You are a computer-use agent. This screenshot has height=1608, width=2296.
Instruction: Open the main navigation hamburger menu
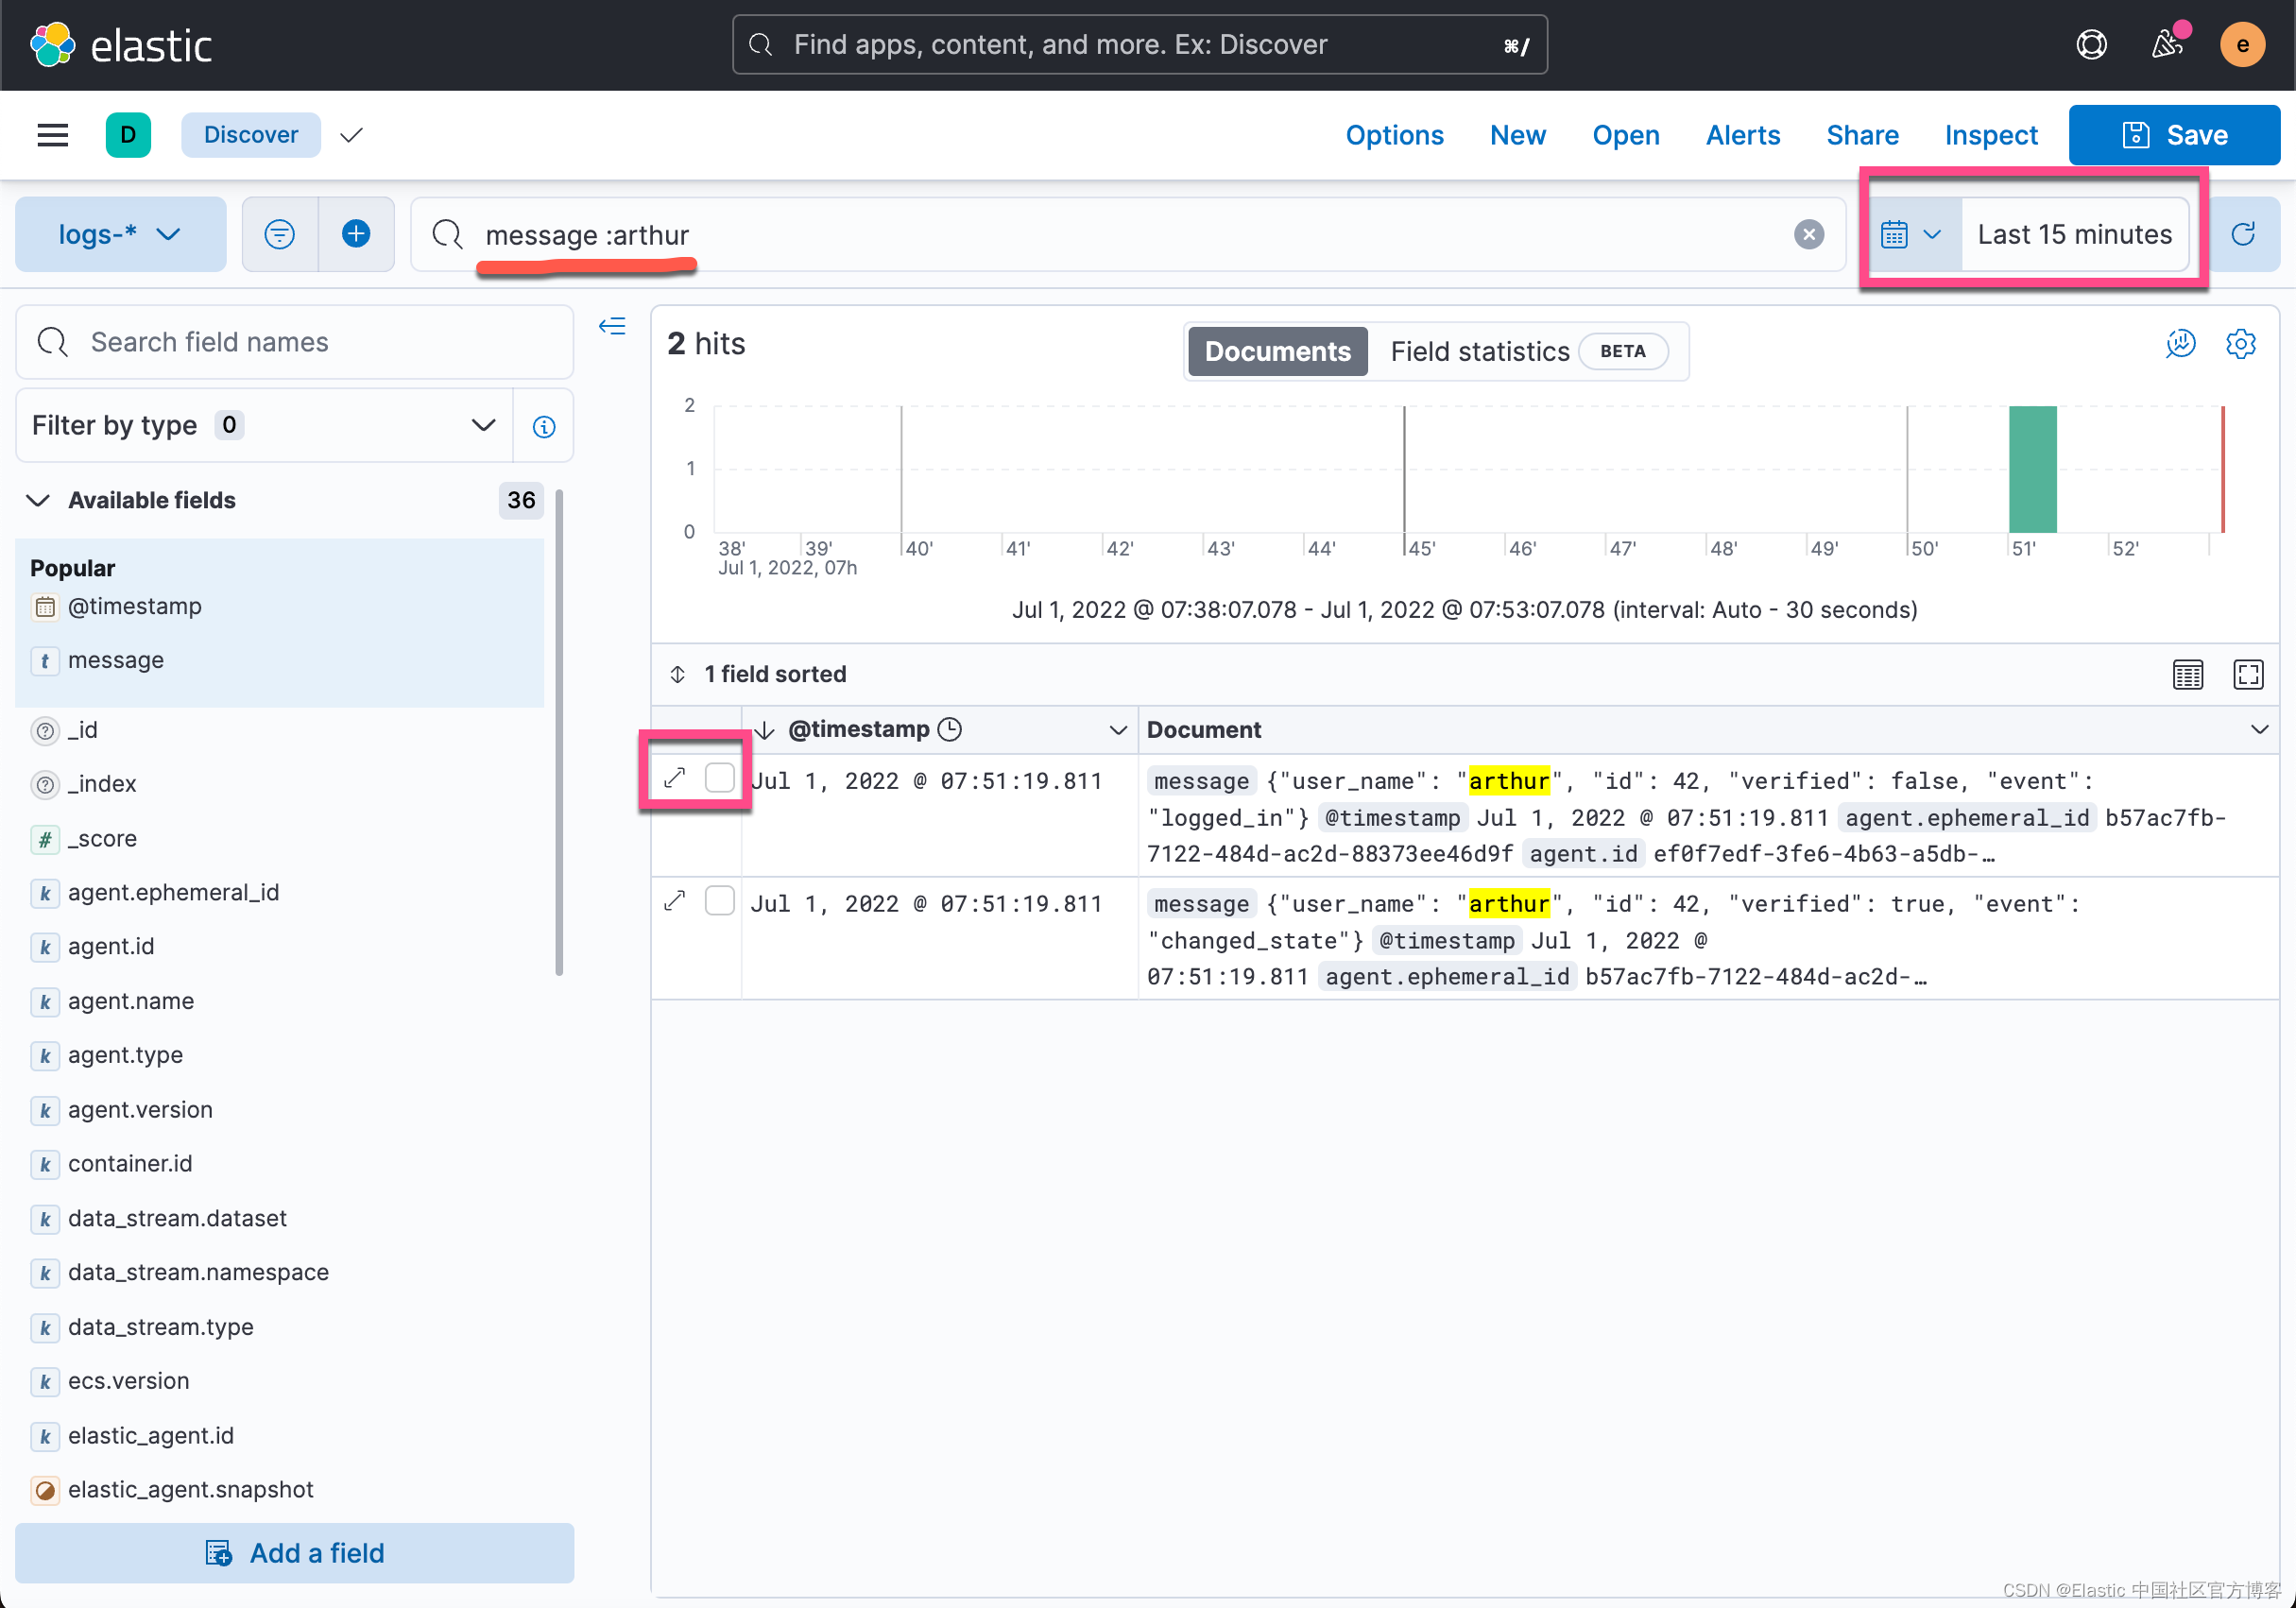pyautogui.click(x=52, y=135)
